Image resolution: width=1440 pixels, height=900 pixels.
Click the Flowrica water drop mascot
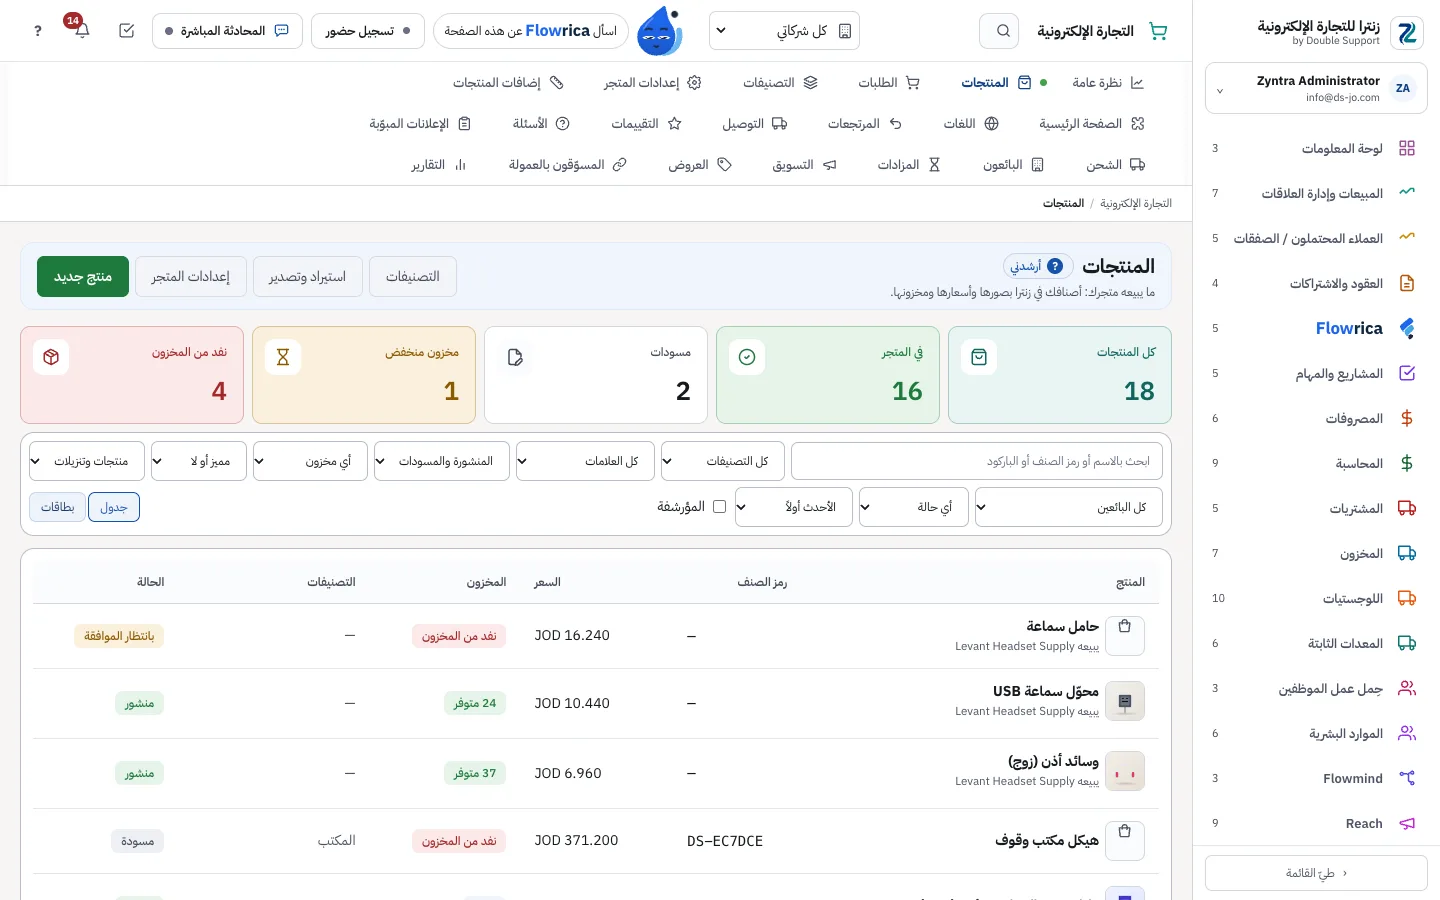pos(659,31)
